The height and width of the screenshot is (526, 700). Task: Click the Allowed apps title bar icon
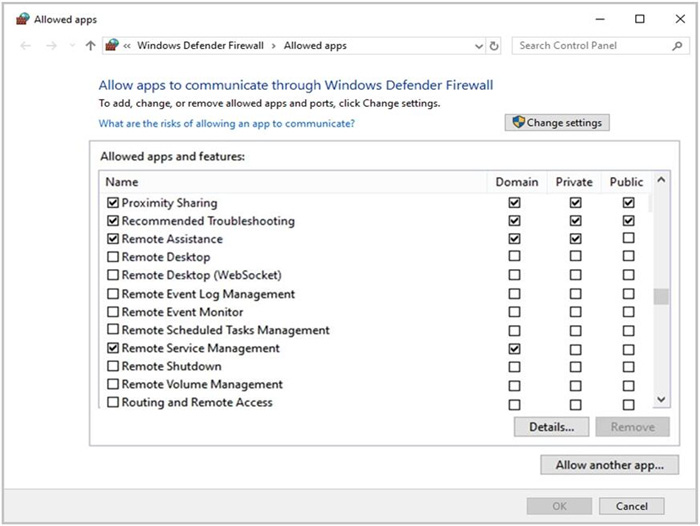point(22,19)
